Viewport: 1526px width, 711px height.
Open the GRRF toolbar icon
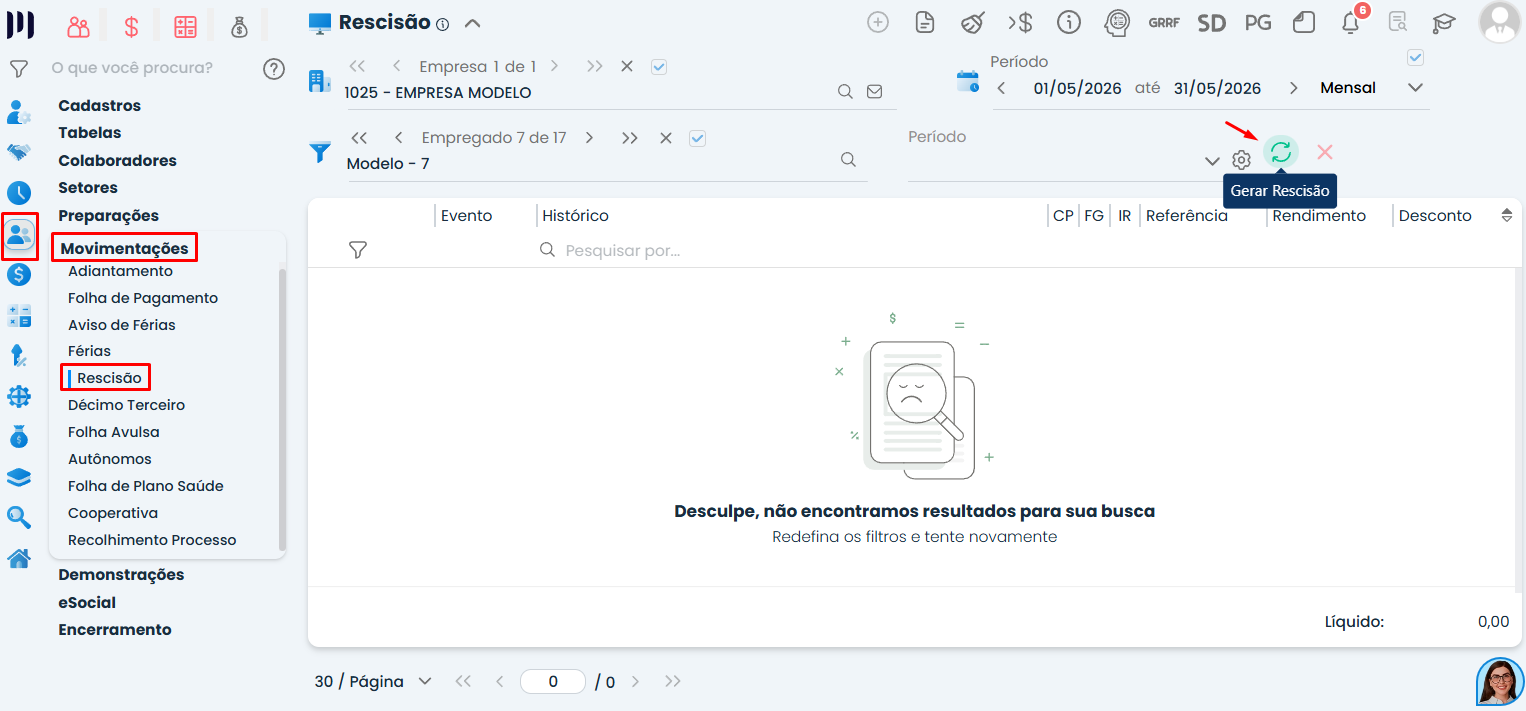click(1164, 22)
